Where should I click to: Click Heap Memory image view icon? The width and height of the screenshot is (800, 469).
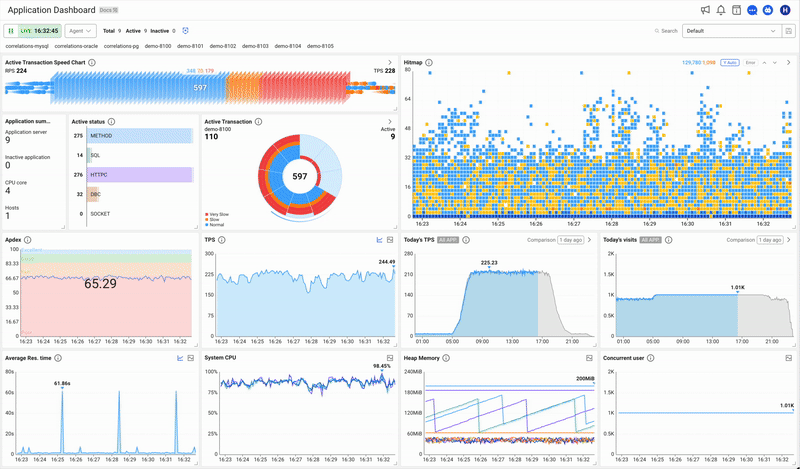pyautogui.click(x=589, y=358)
